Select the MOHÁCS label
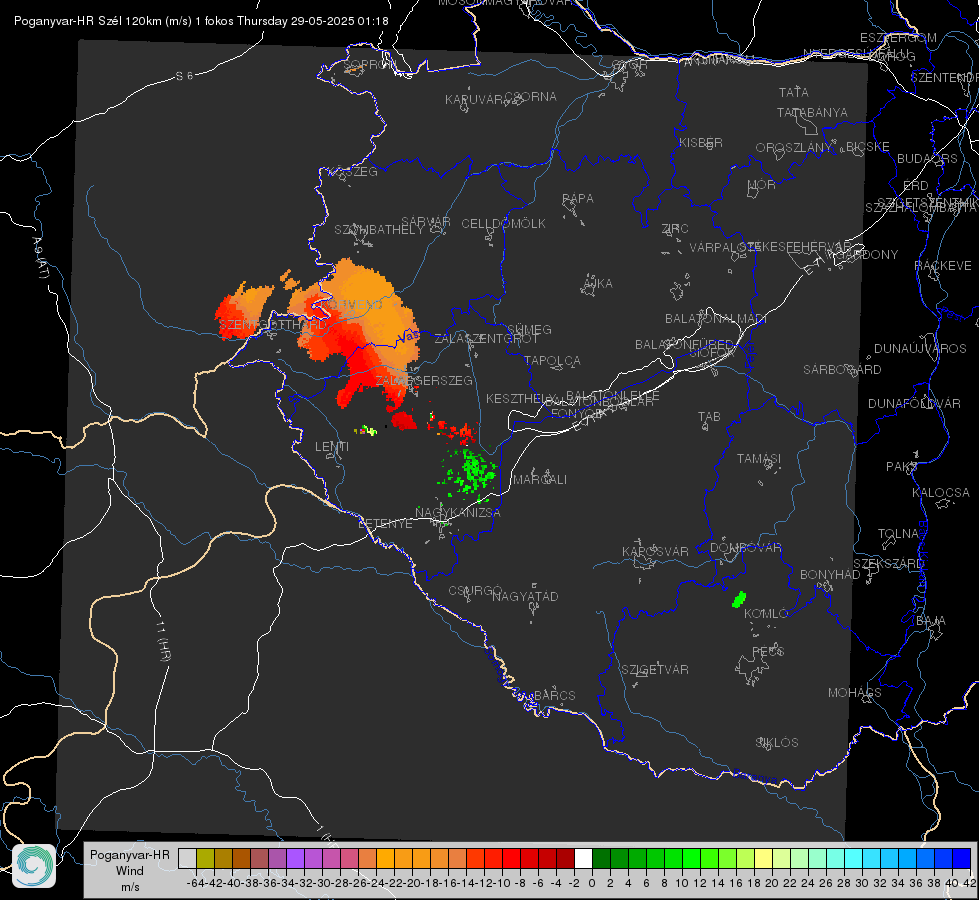 [854, 693]
